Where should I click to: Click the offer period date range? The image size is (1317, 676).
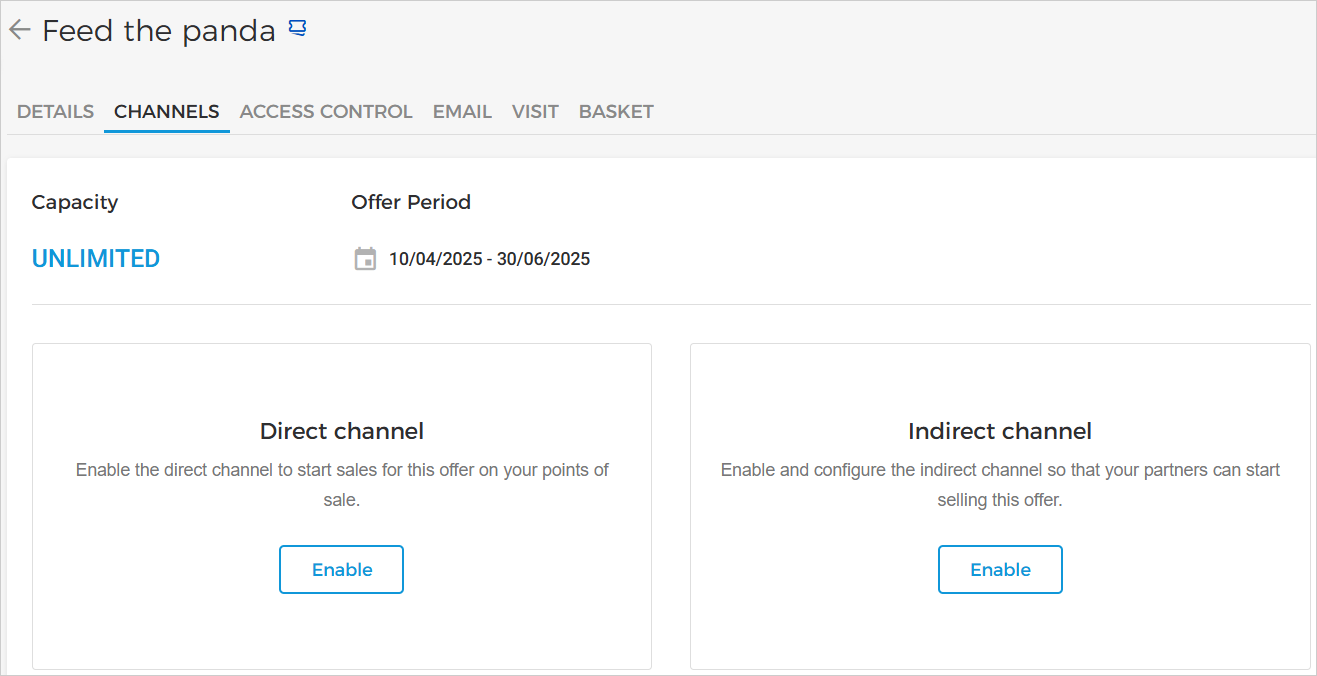tap(489, 259)
